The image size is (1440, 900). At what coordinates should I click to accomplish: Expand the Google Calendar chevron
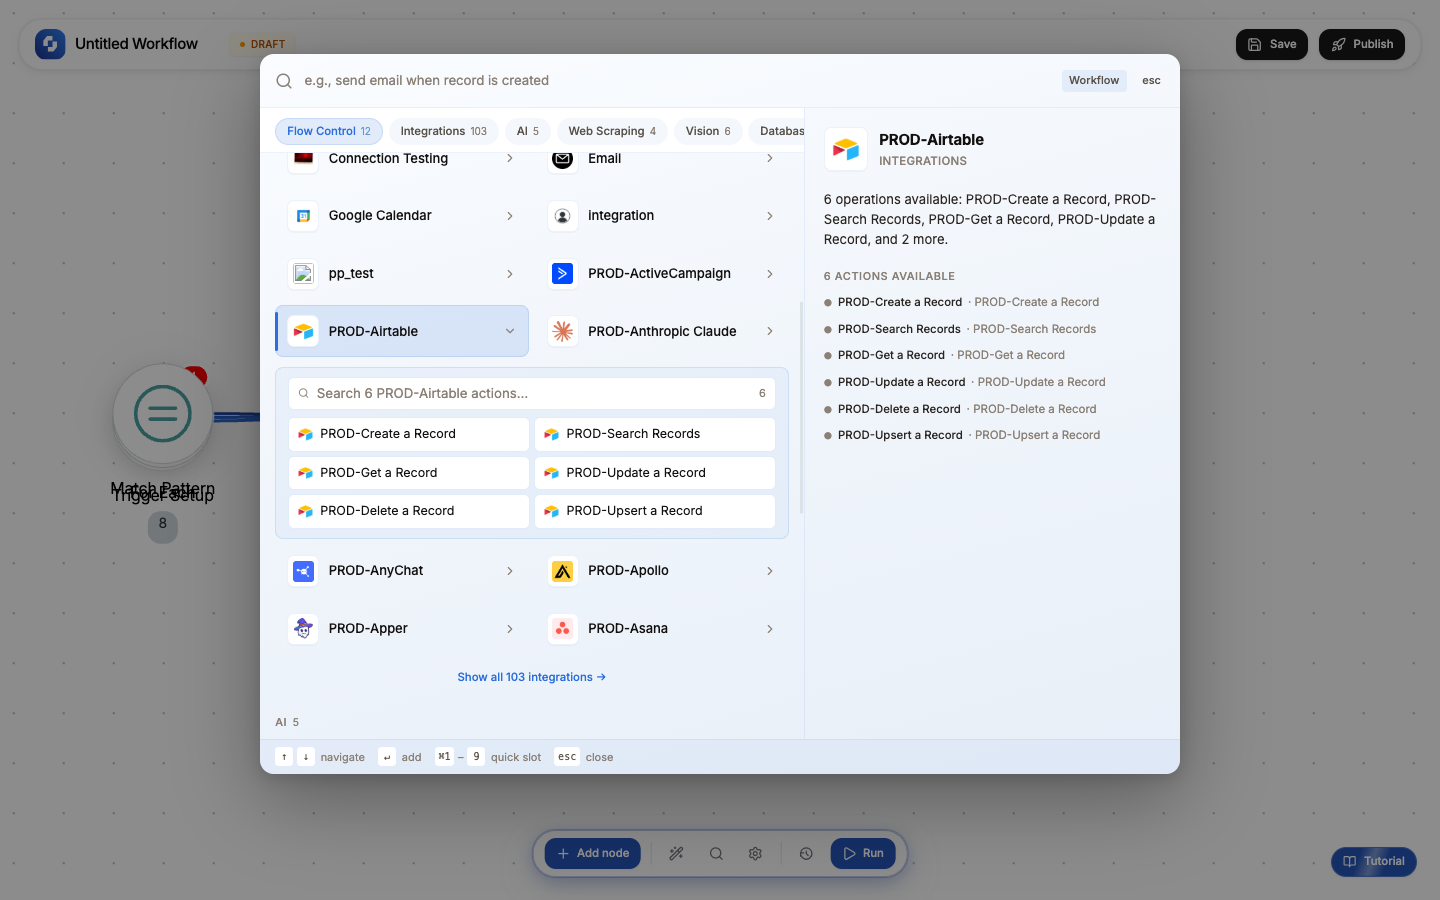click(510, 216)
